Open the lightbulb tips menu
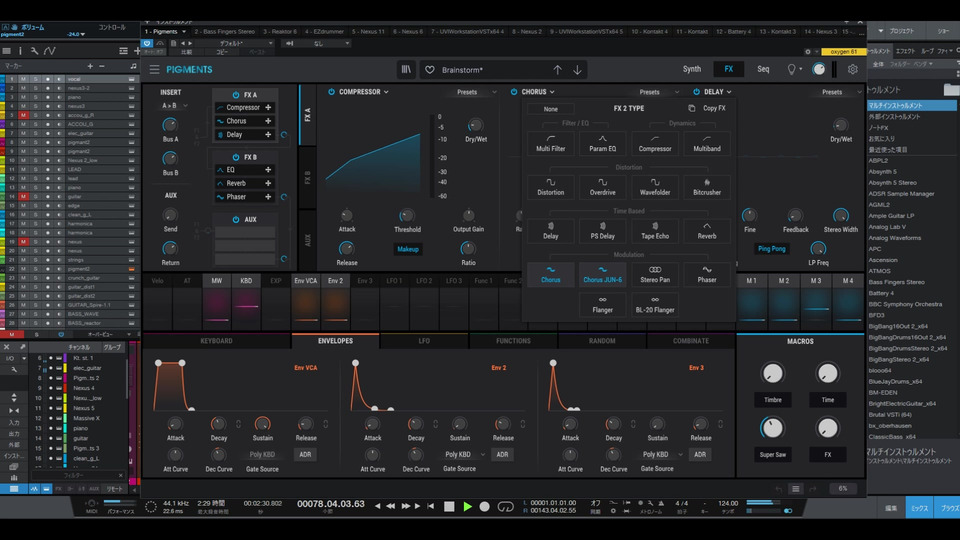This screenshot has width=960, height=540. pyautogui.click(x=793, y=69)
